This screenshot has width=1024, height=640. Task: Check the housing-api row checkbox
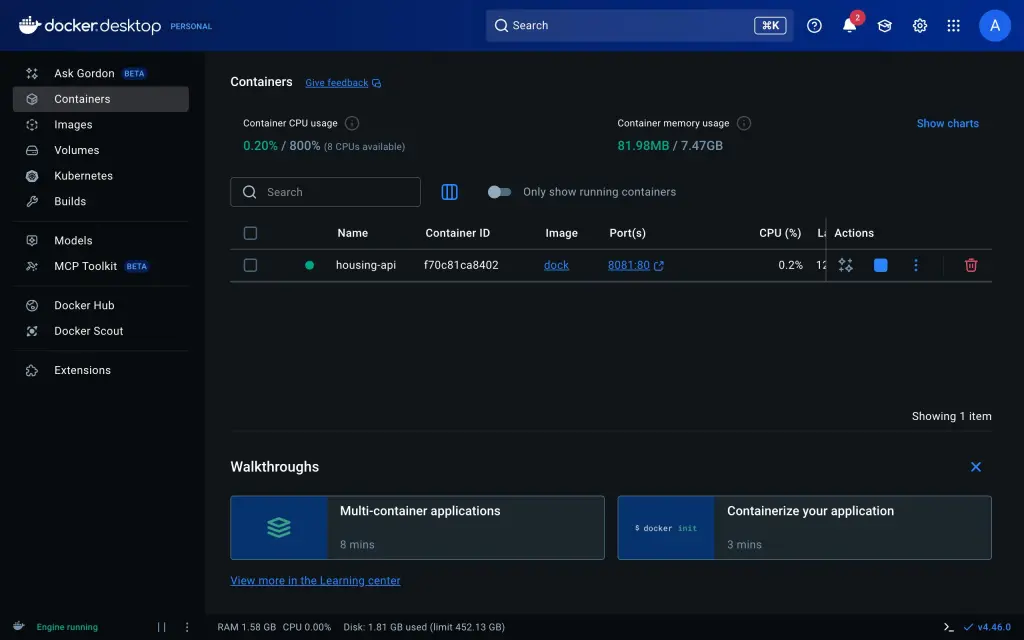250,265
